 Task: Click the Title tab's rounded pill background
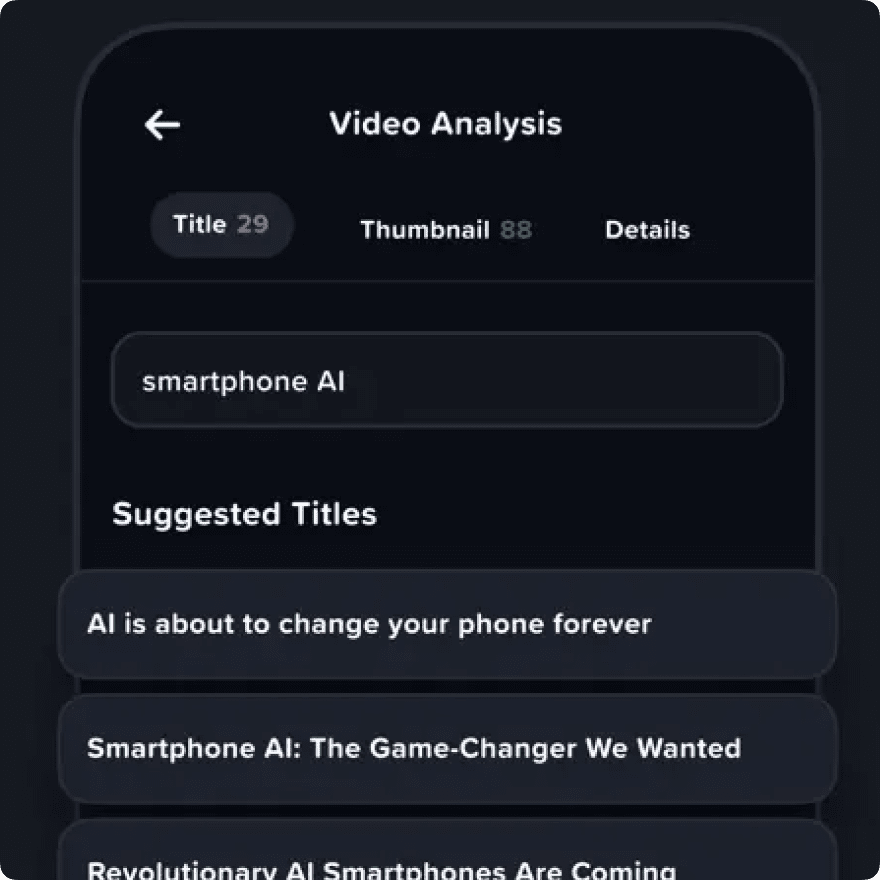pyautogui.click(x=221, y=224)
